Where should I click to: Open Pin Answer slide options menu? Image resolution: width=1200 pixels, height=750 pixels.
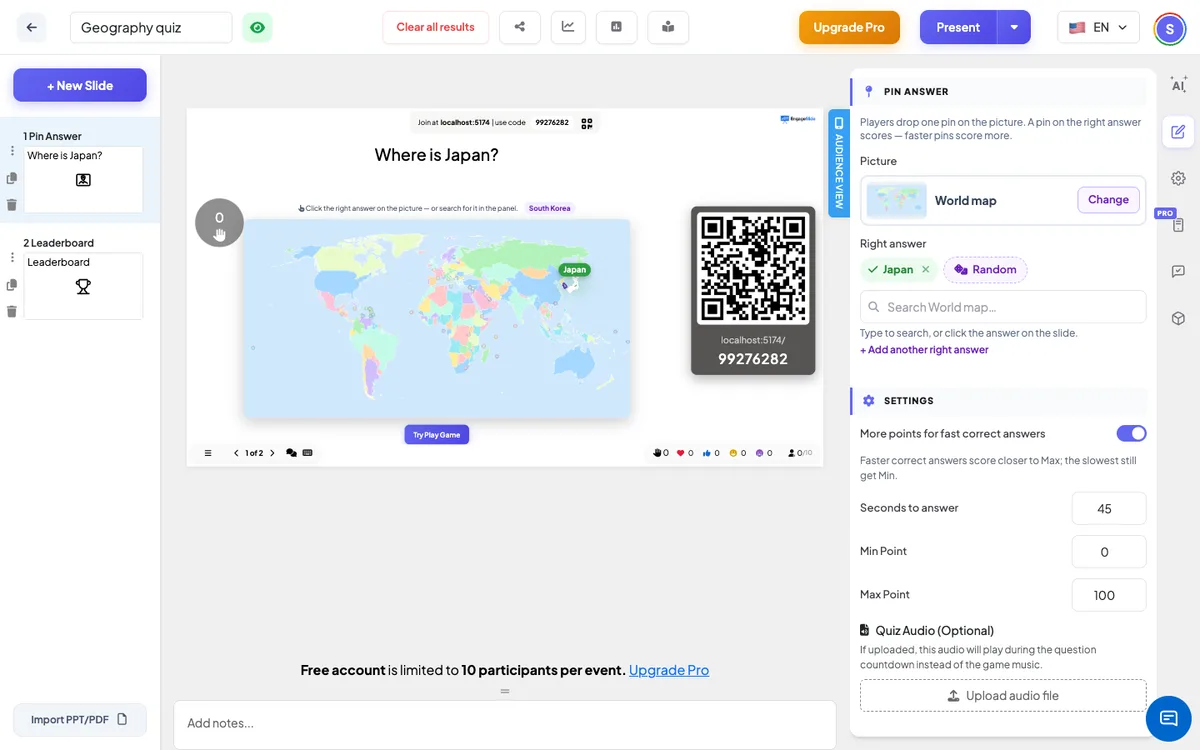12,151
